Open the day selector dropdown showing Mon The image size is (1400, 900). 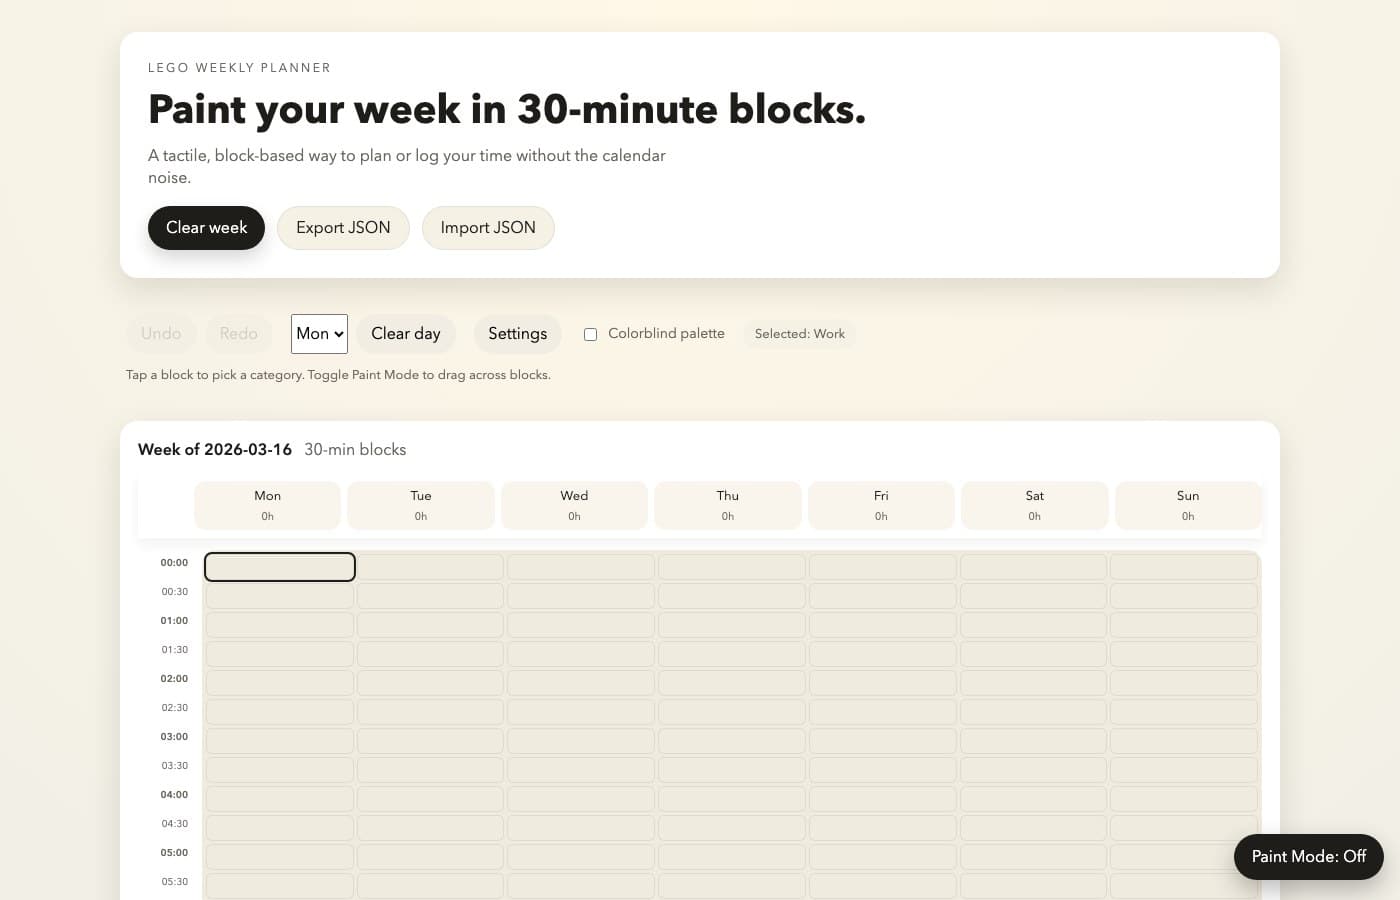pyautogui.click(x=319, y=333)
